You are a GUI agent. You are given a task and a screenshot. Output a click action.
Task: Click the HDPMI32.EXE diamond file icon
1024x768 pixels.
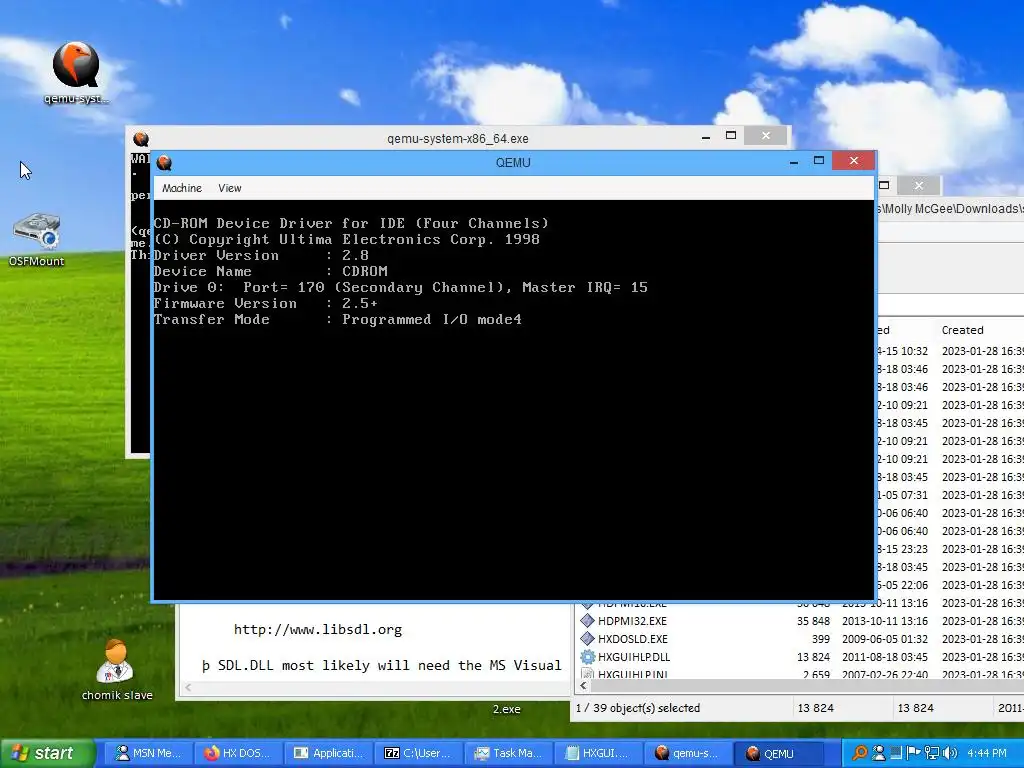point(587,621)
